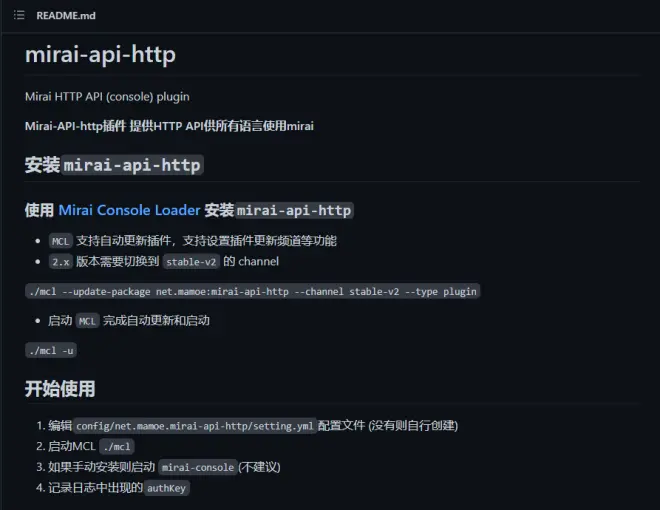The height and width of the screenshot is (510, 660).
Task: Click the mirai-console code tag
Action: point(198,467)
